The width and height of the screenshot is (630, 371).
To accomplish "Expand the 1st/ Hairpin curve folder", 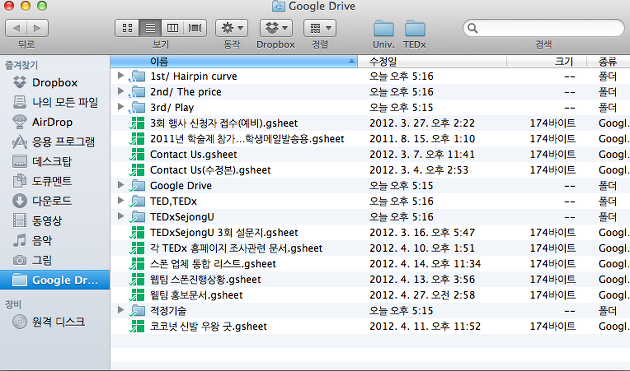I will [120, 76].
